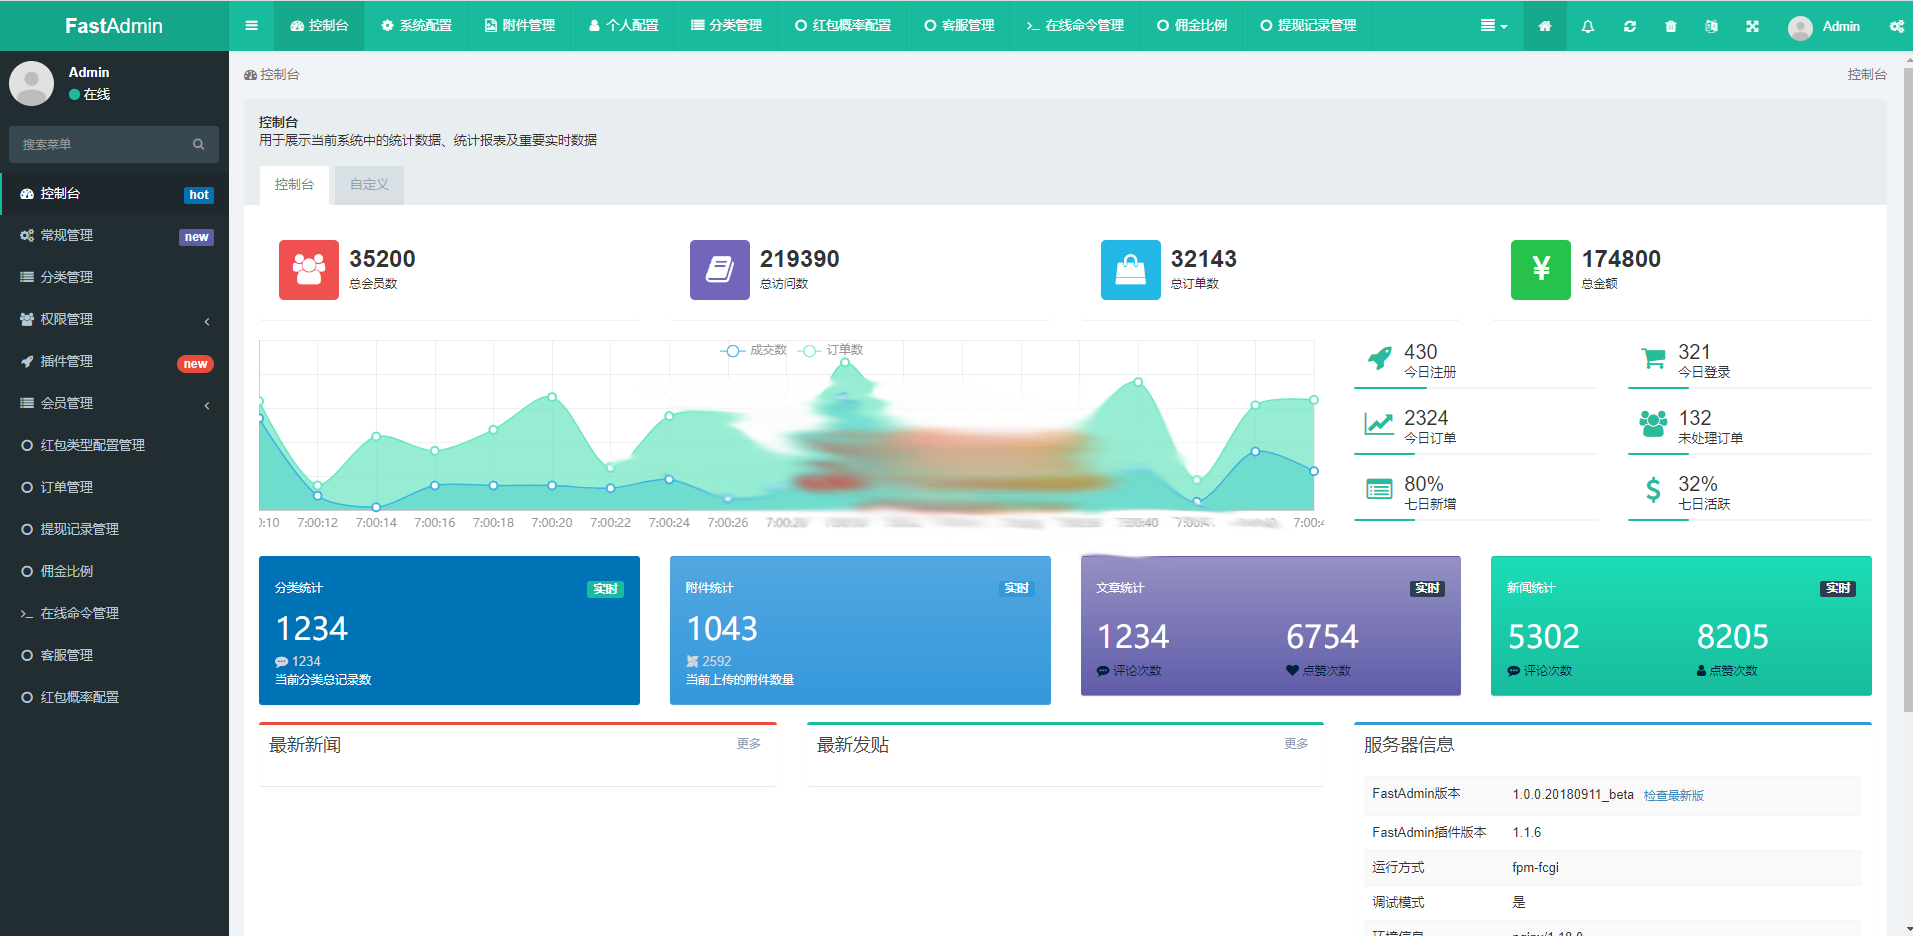Expand the 权限管理 sidebar menu
Viewport: 1913px width, 936px height.
tap(114, 320)
